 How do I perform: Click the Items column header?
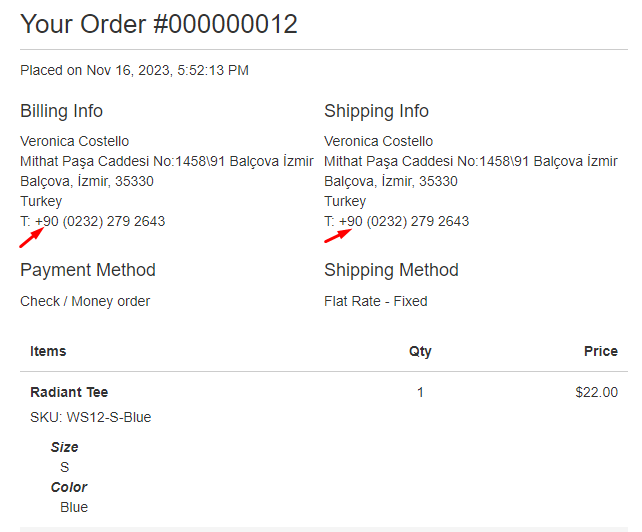point(48,351)
